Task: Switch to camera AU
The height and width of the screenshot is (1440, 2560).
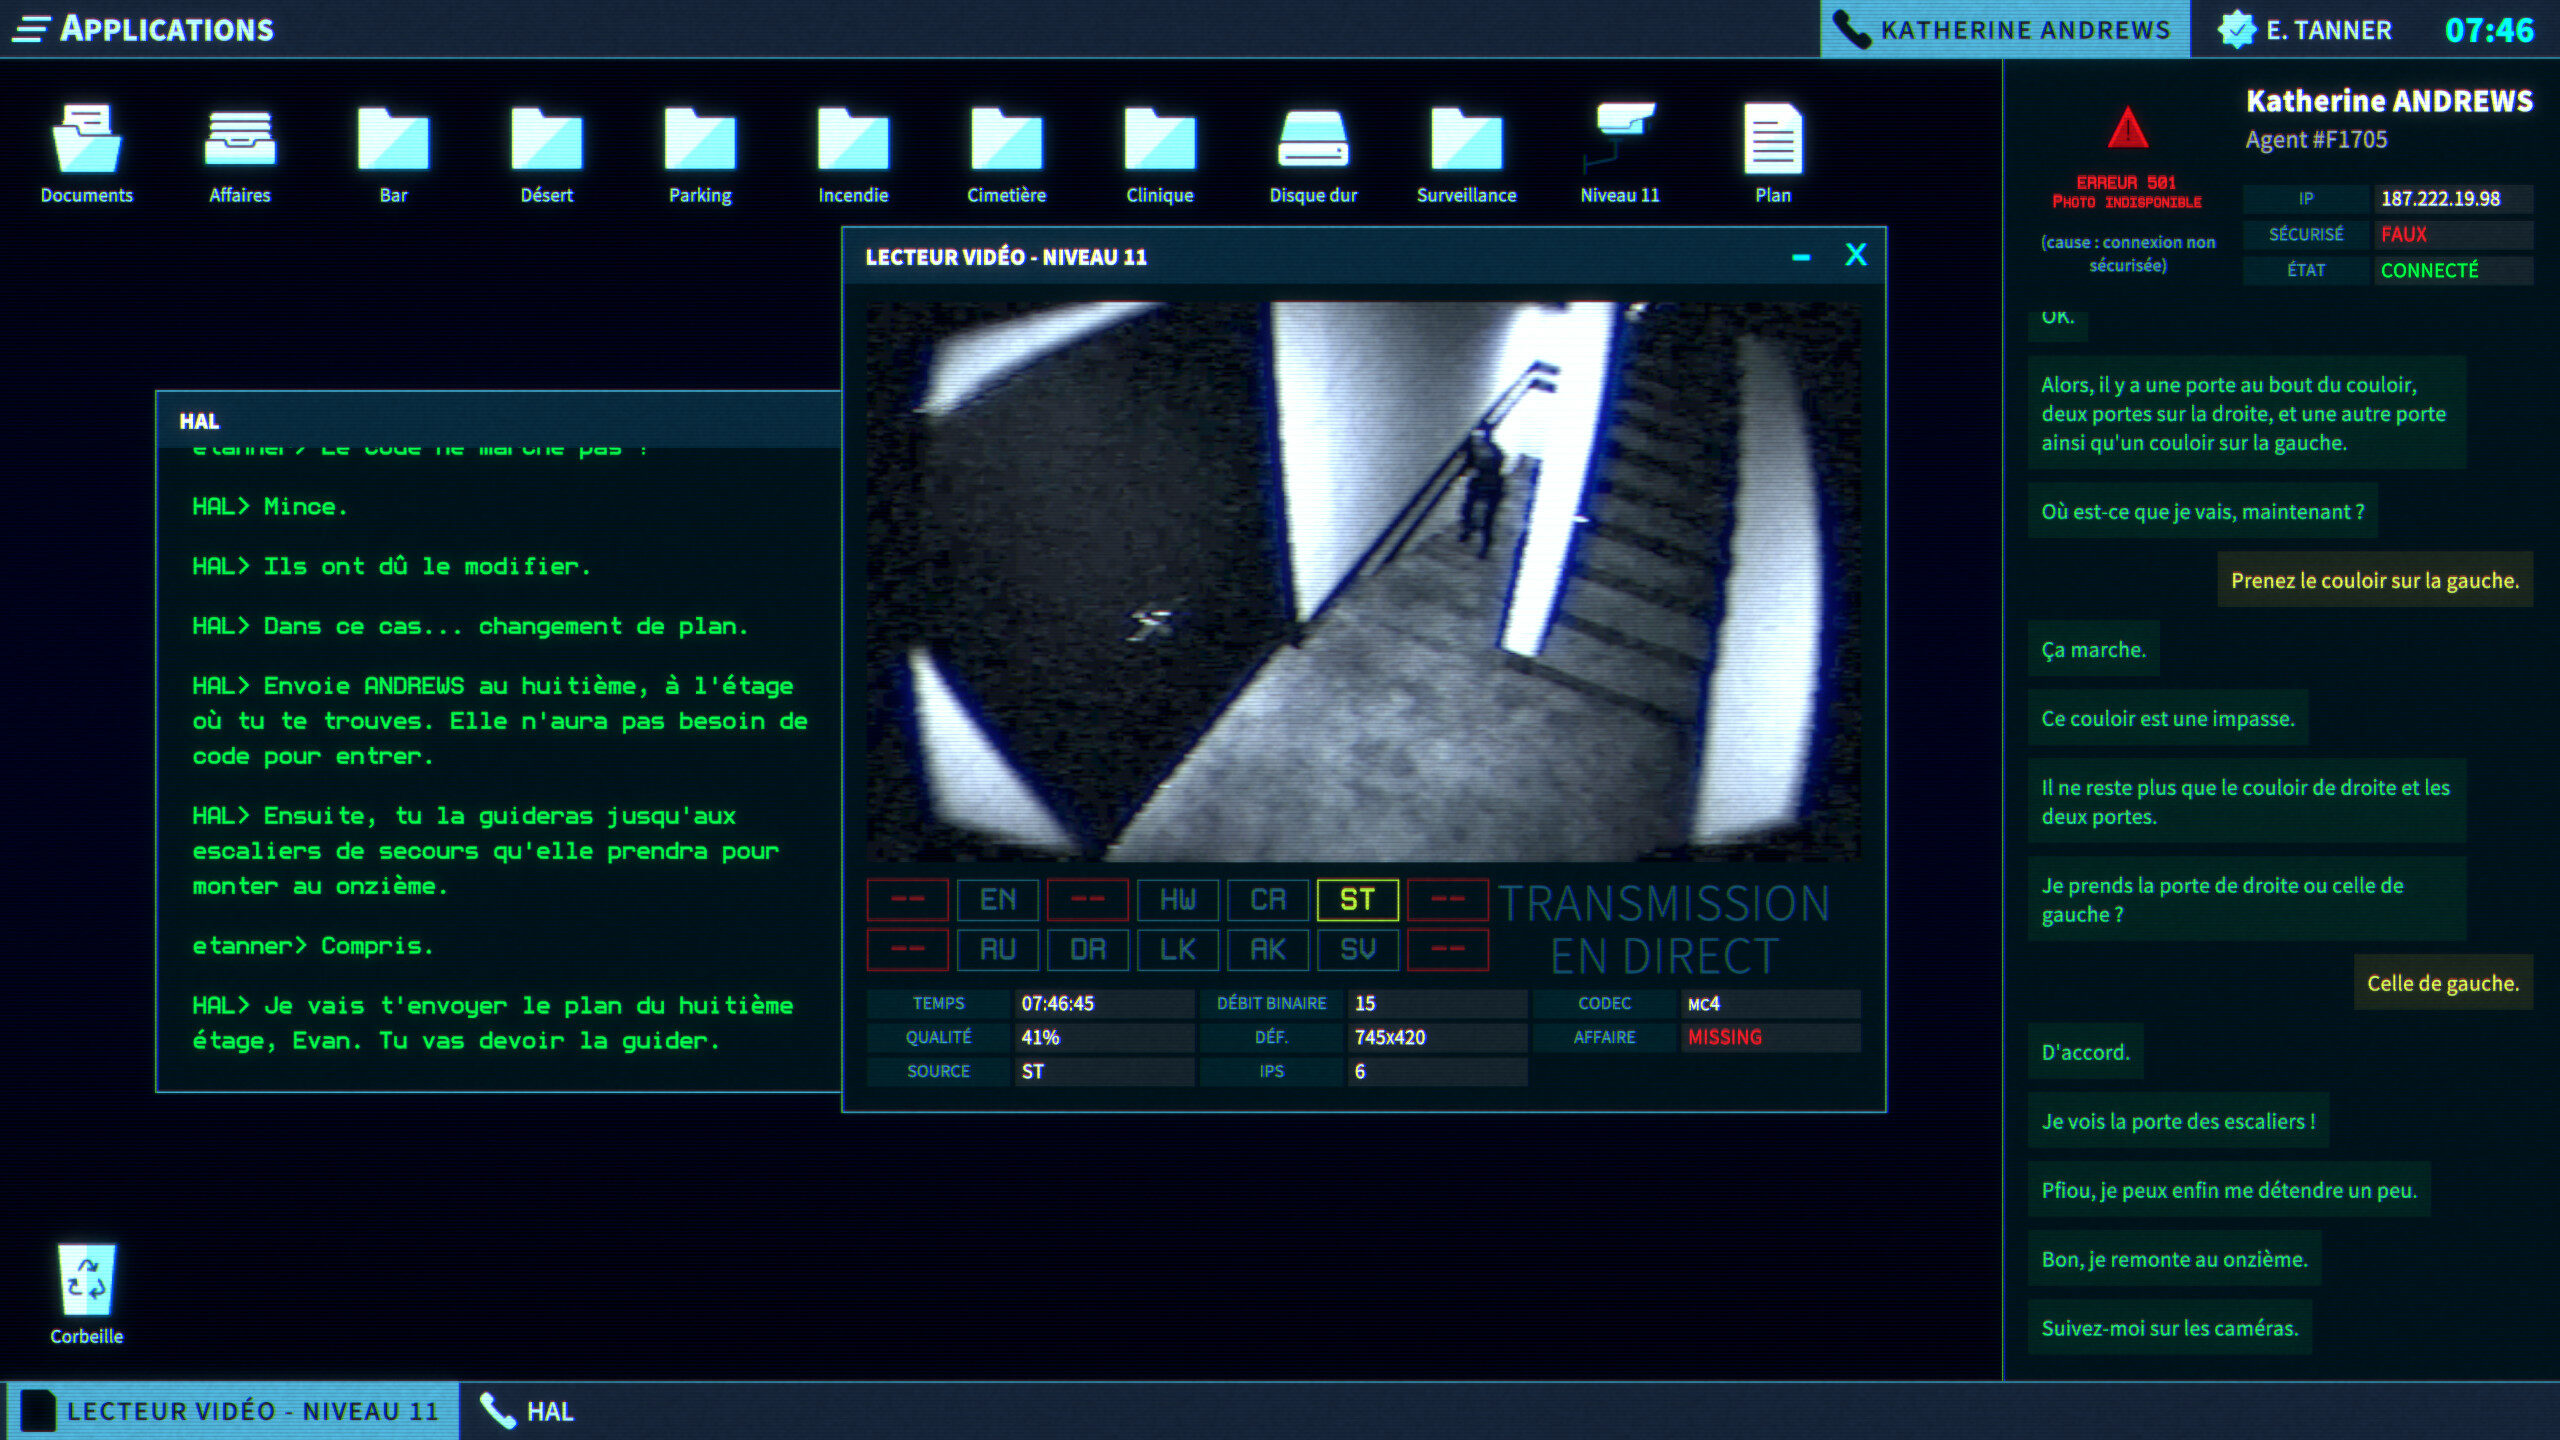Action: 997,950
